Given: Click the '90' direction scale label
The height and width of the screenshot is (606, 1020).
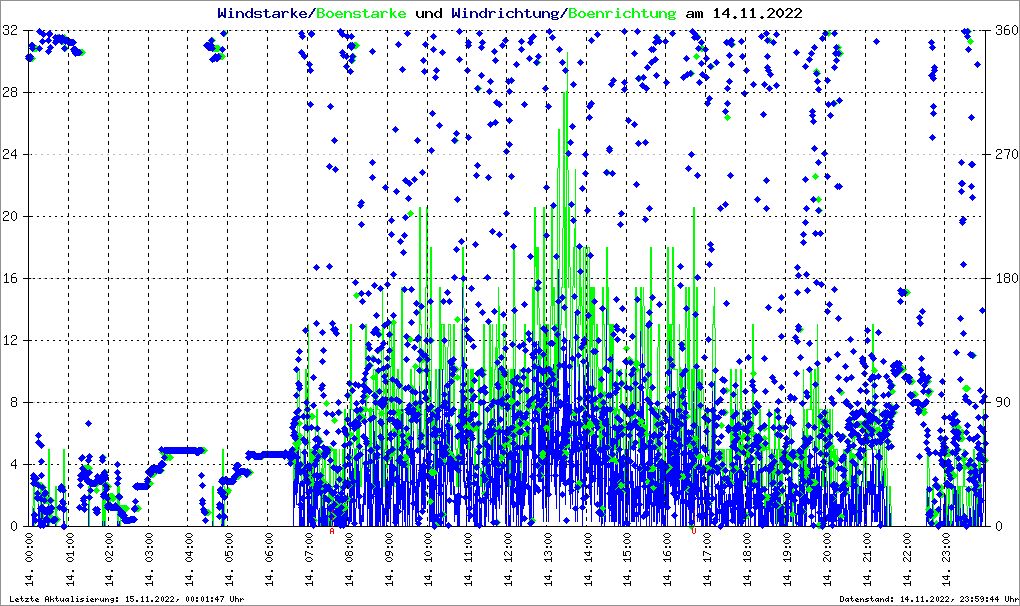Looking at the screenshot, I should [x=1004, y=402].
